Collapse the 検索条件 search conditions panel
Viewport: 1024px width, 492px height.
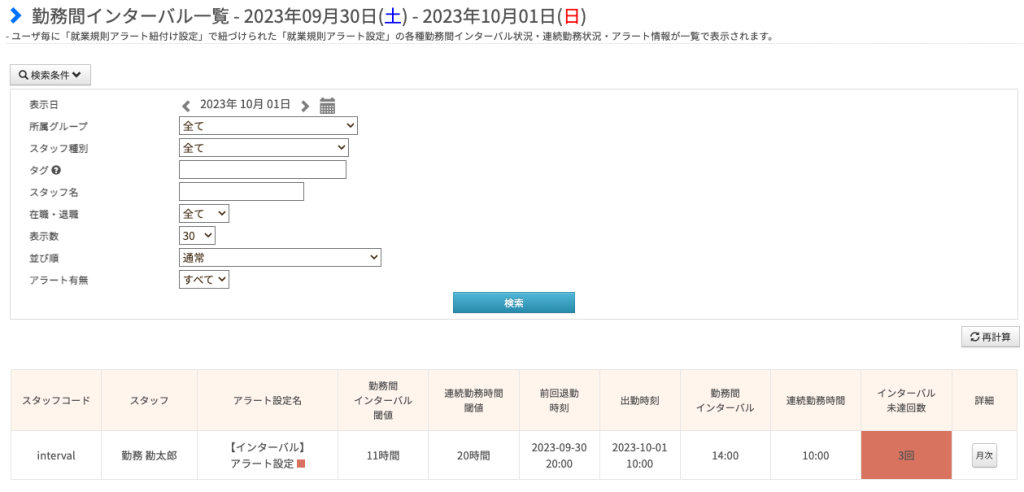(50, 75)
